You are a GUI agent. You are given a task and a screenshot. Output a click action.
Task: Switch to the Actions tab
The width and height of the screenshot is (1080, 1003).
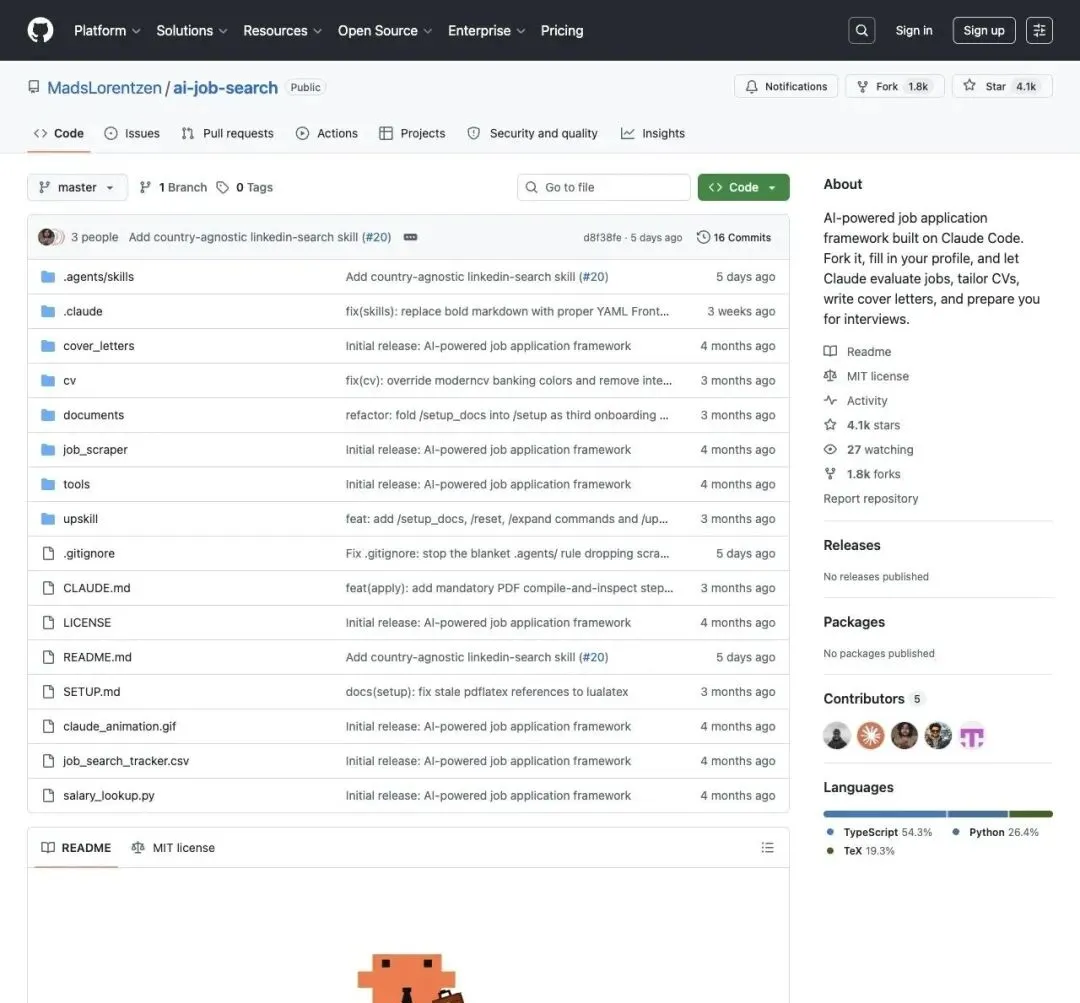pyautogui.click(x=326, y=134)
